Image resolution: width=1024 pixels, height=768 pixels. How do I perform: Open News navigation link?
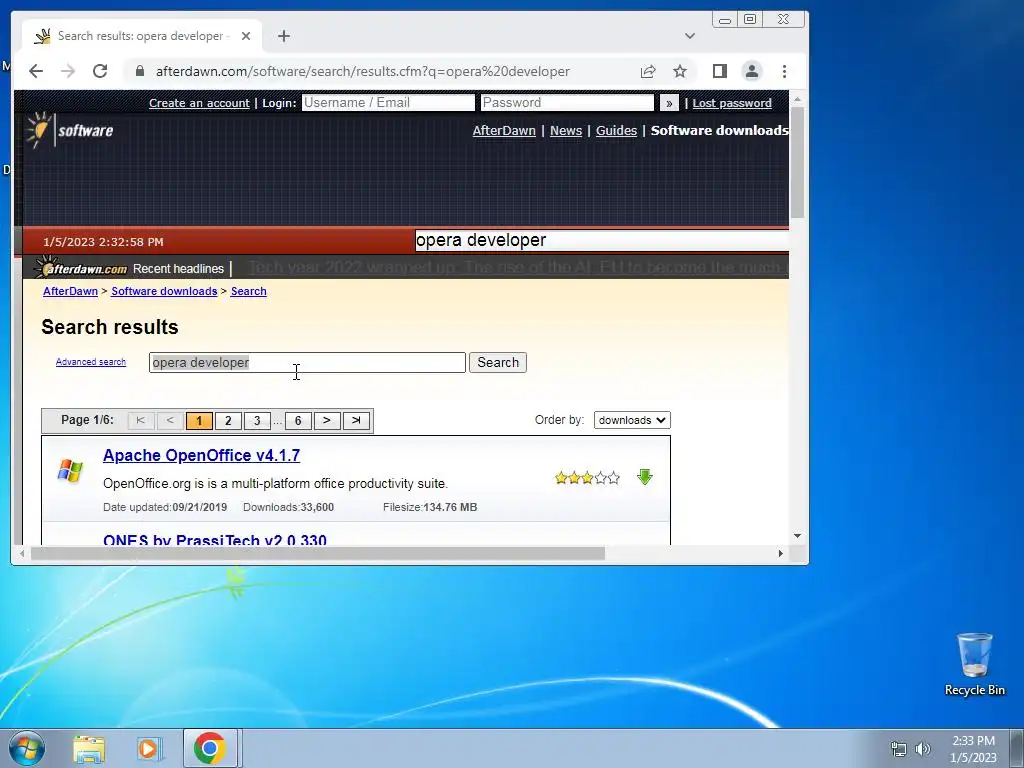point(566,131)
